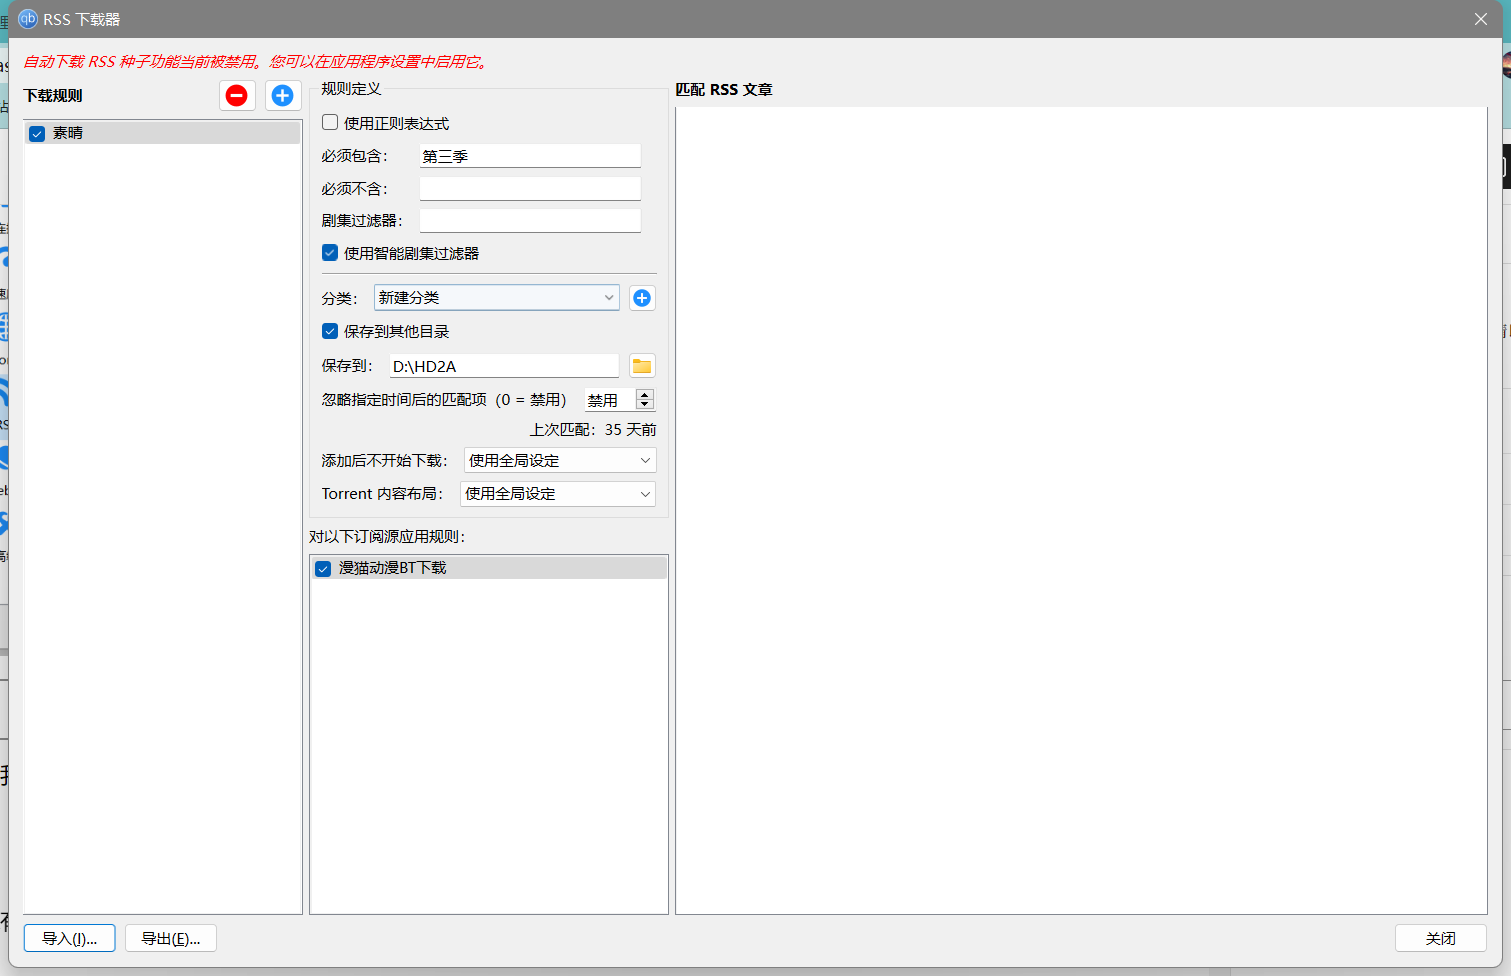This screenshot has height=976, width=1511.
Task: Toggle the 使用智能剧集过滤器 checkbox
Action: [330, 253]
